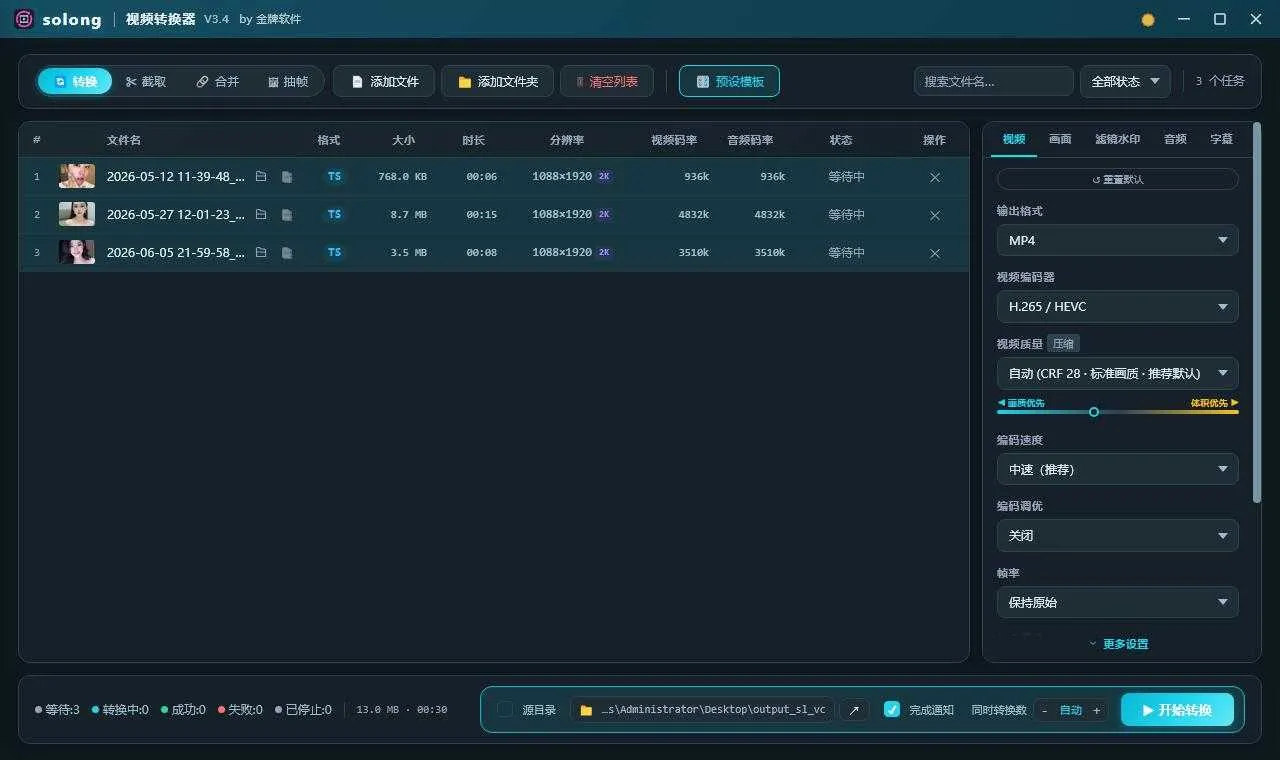Open the 音频 settings tab

(1175, 139)
